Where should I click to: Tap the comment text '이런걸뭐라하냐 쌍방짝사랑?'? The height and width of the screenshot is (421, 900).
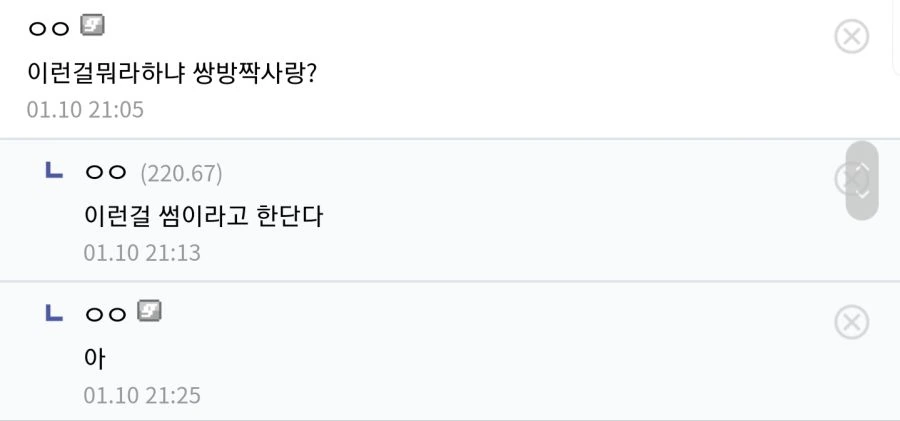172,73
